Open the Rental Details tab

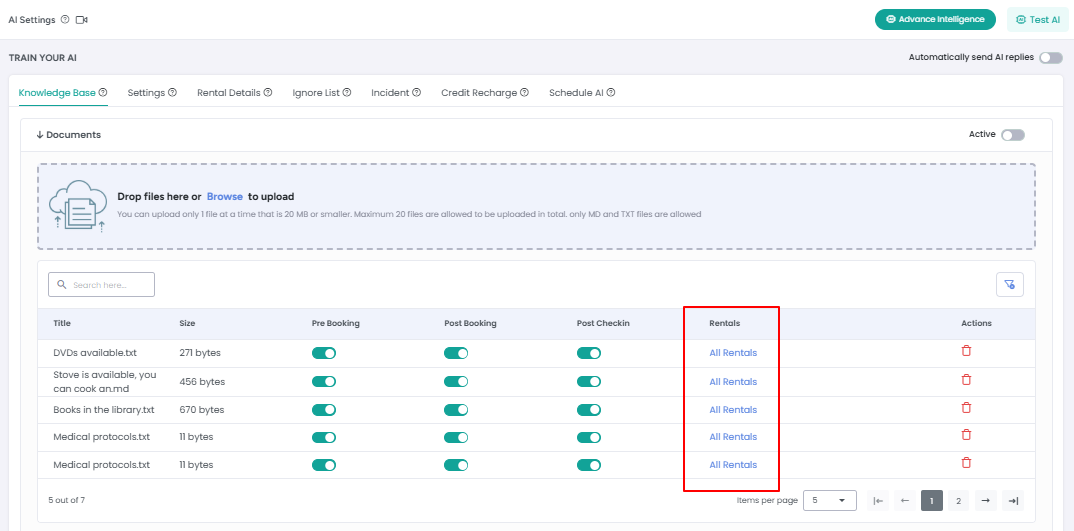pos(229,92)
